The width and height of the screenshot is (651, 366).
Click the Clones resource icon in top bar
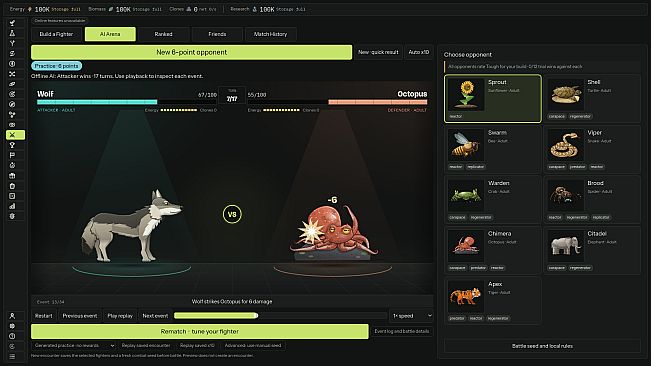tap(189, 9)
